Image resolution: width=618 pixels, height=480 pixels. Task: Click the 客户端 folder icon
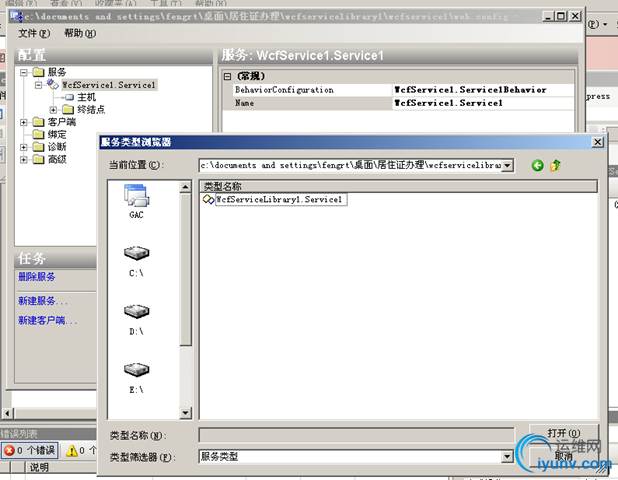coord(38,122)
